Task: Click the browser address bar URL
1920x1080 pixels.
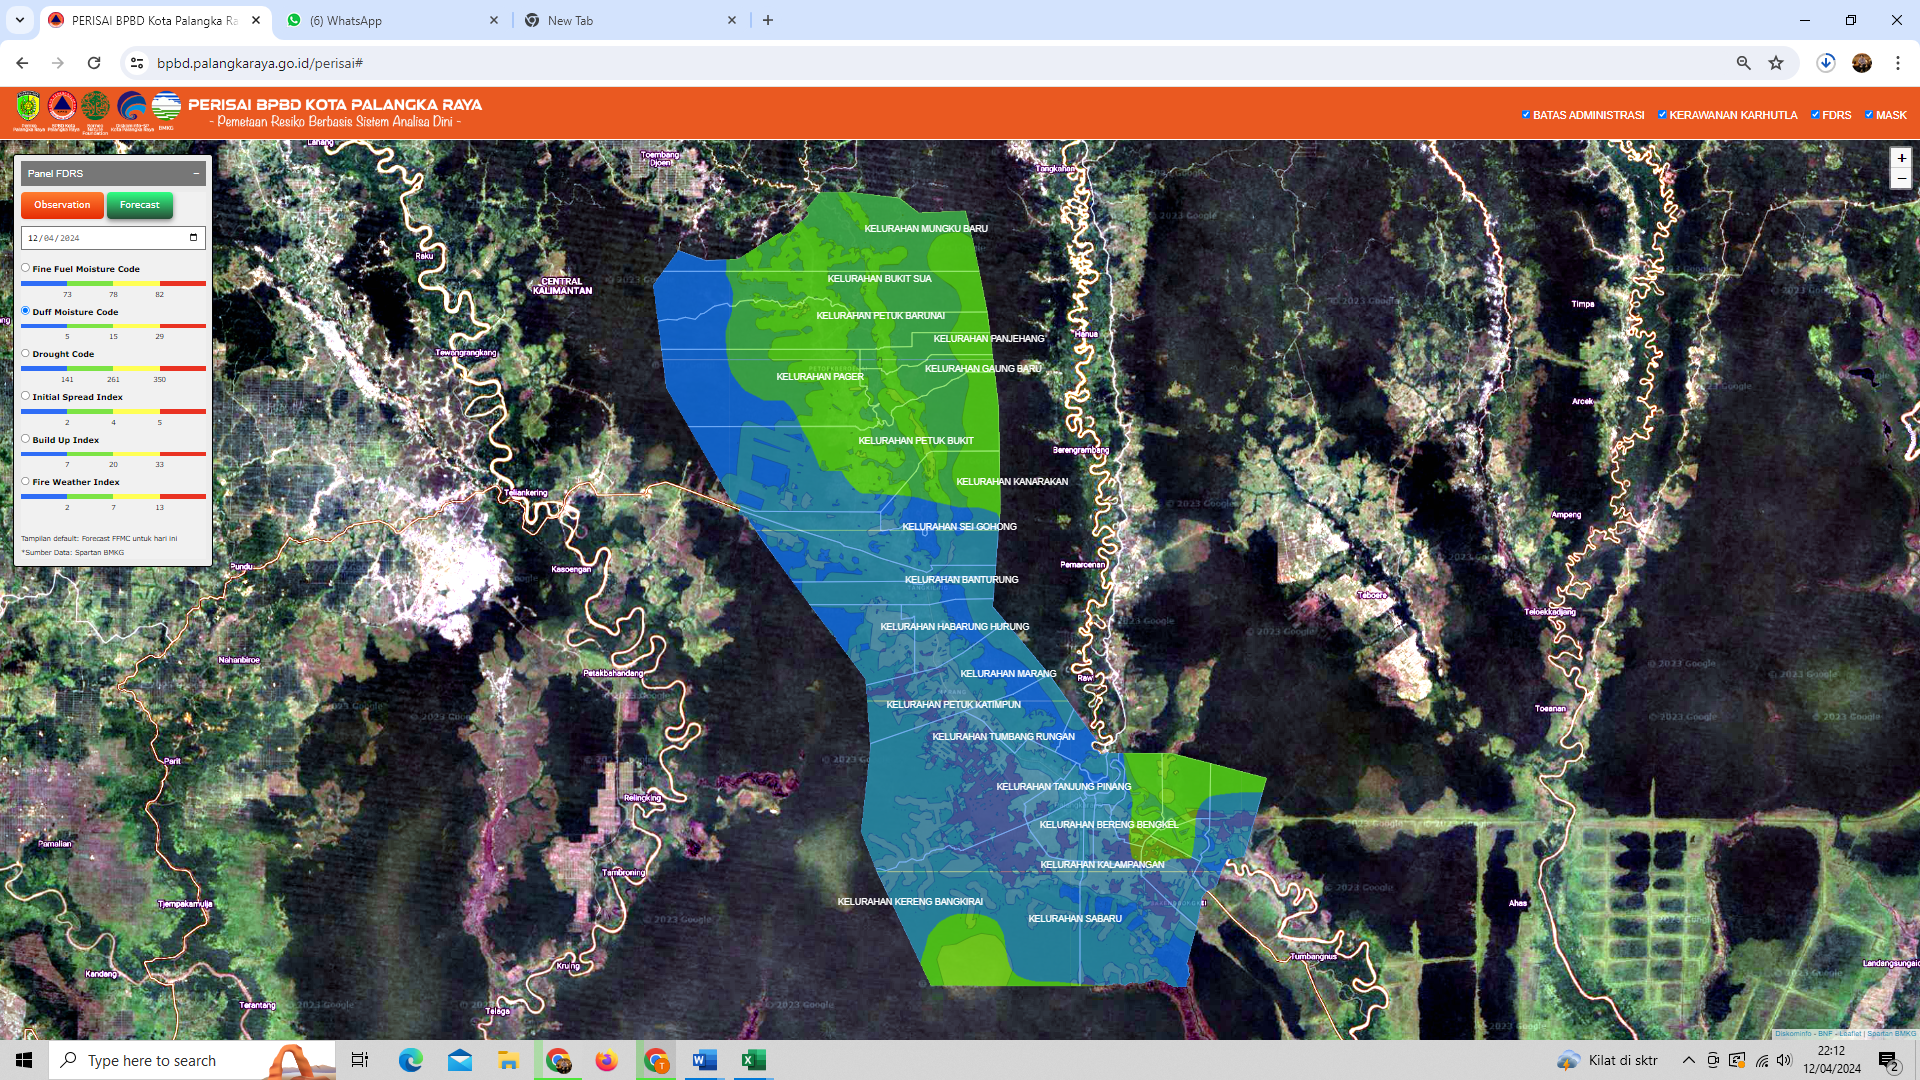Action: tap(260, 63)
